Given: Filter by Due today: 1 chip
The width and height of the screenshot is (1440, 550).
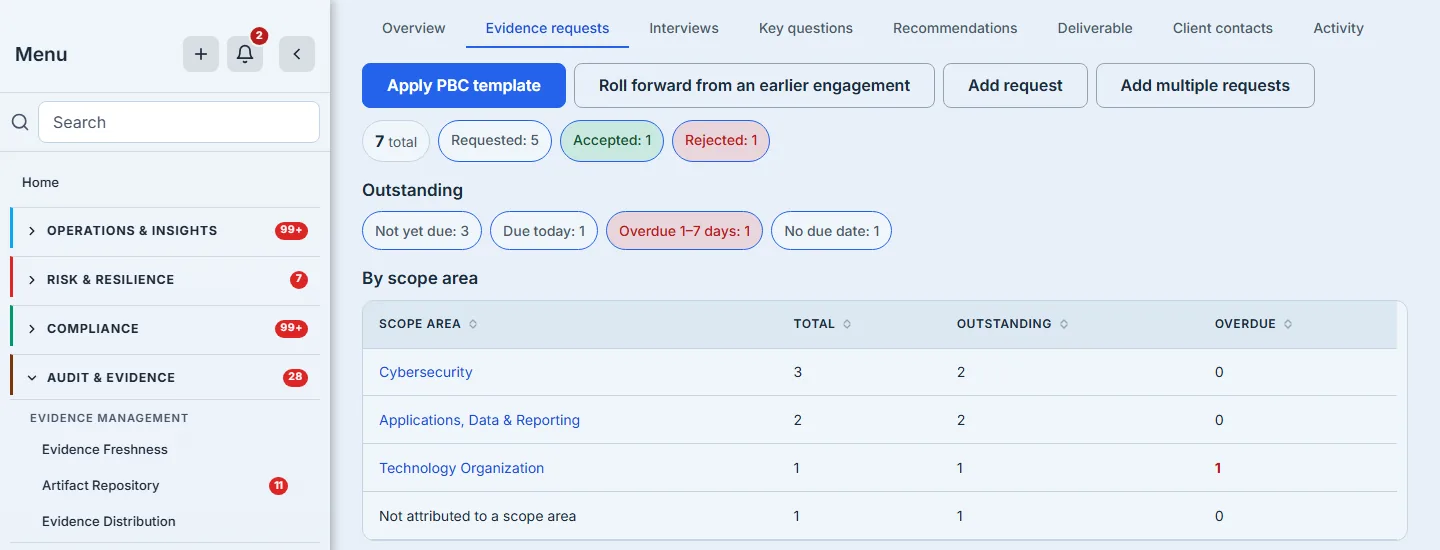Looking at the screenshot, I should 544,231.
